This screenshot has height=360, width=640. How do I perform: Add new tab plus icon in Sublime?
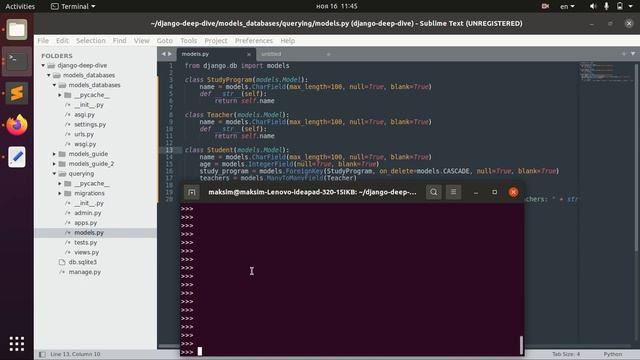pos(623,54)
